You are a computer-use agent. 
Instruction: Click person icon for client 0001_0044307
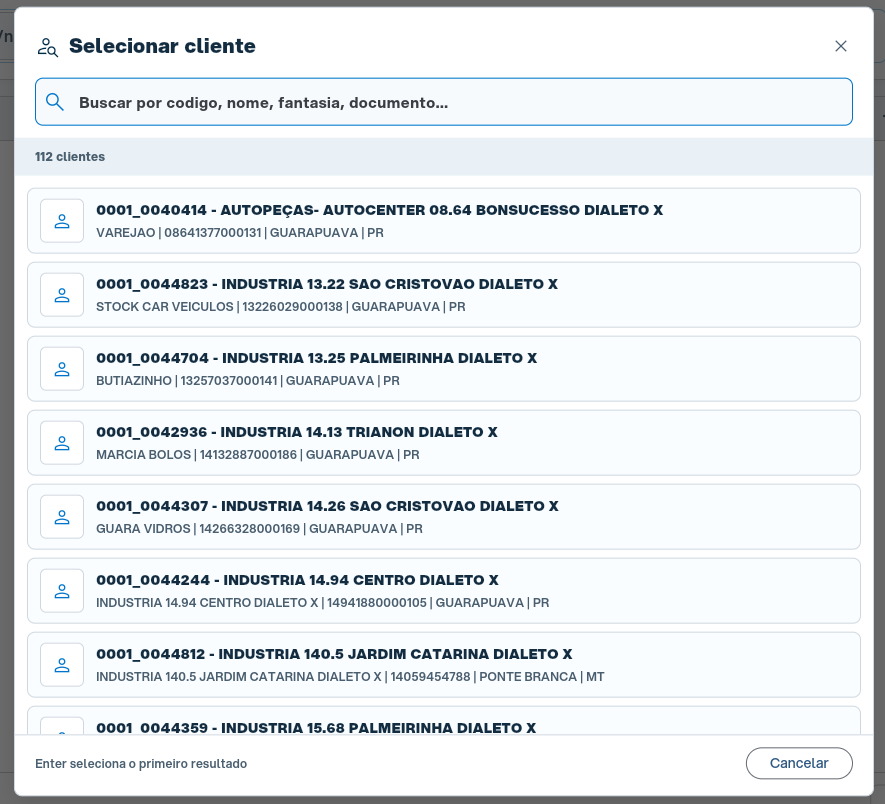pos(62,517)
